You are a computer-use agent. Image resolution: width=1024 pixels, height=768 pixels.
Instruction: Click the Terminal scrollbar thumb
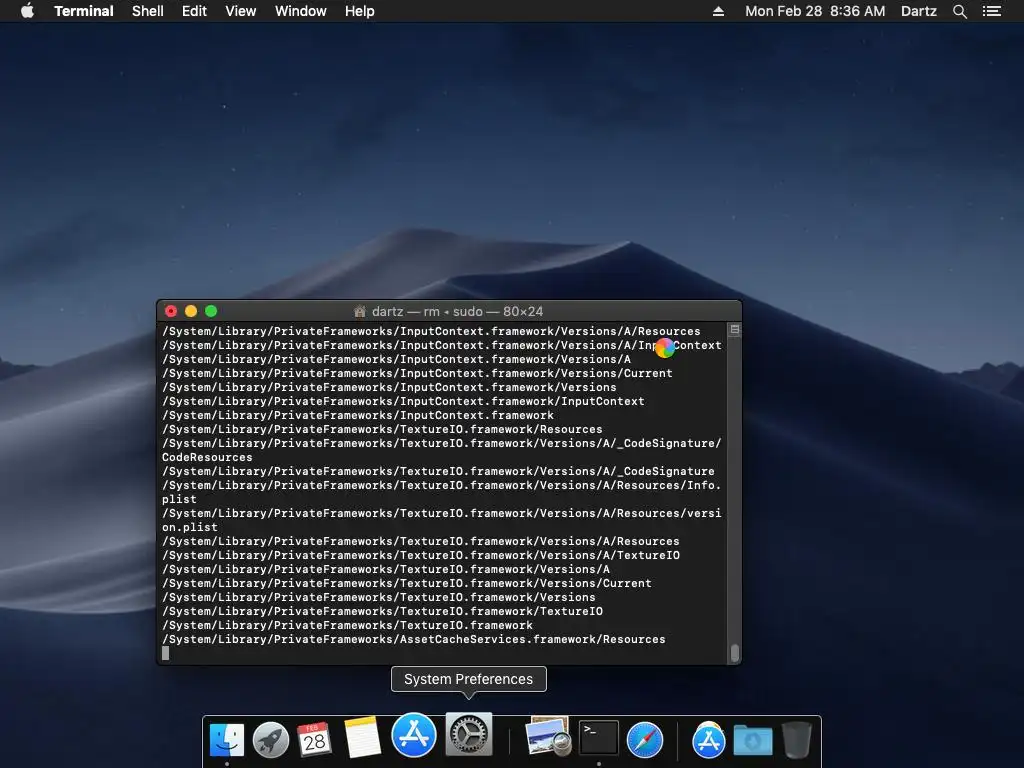tap(735, 652)
